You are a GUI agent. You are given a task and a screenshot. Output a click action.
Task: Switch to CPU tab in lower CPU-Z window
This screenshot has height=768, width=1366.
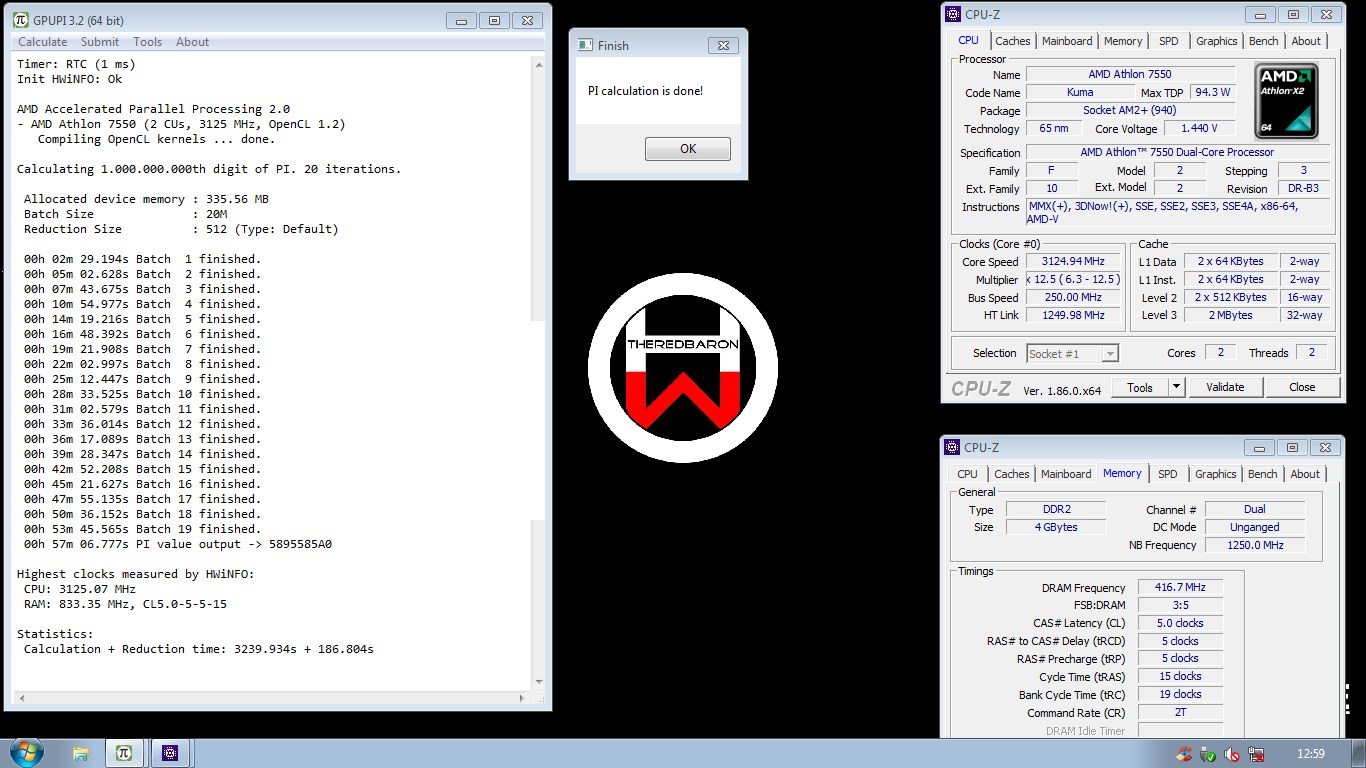pos(968,474)
